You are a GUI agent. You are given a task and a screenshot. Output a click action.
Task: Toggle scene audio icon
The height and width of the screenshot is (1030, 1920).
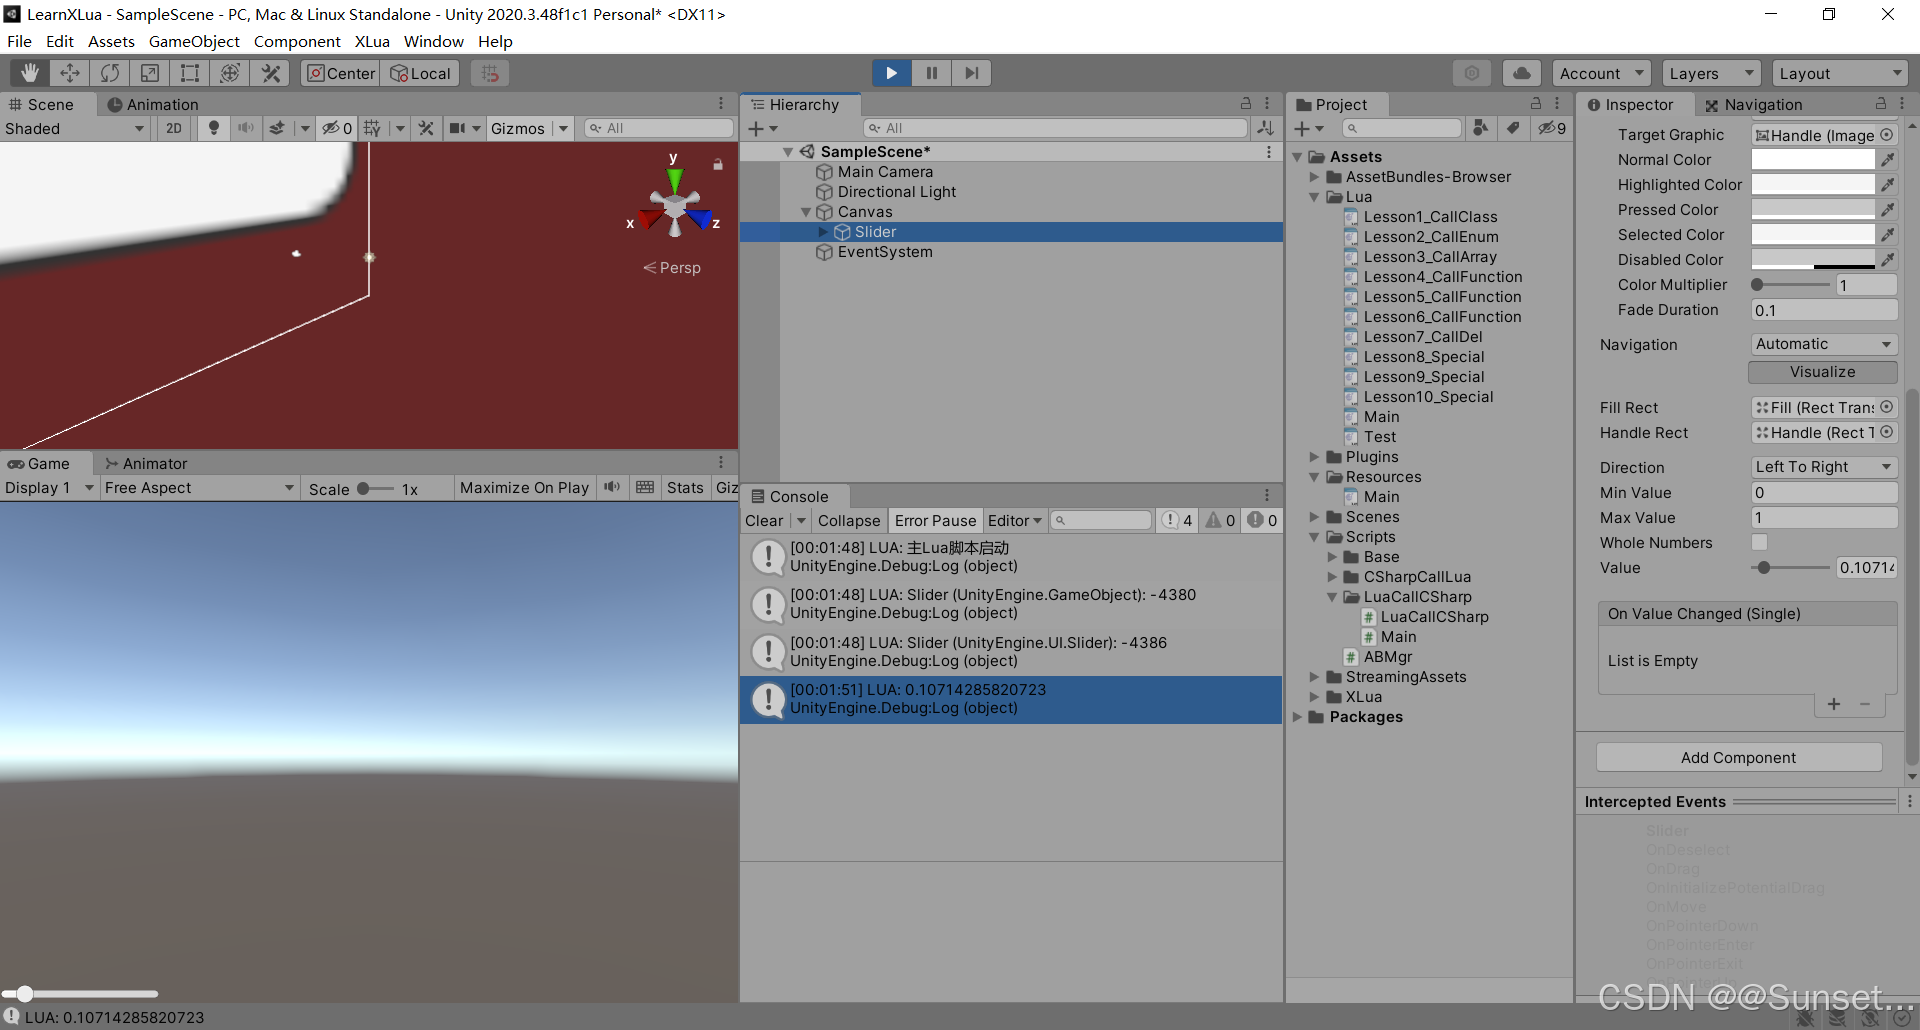click(245, 128)
